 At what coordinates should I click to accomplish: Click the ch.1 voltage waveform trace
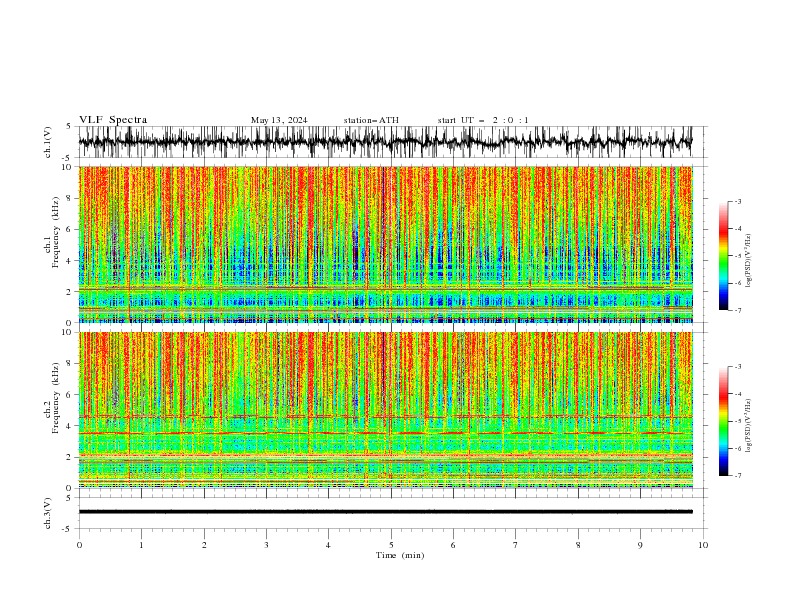tap(385, 141)
